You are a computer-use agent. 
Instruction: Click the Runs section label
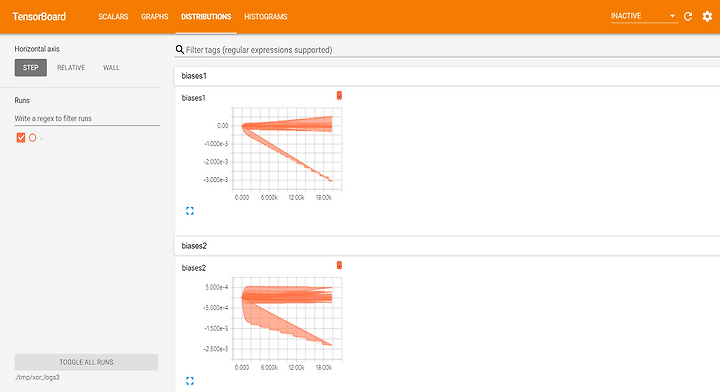[x=22, y=100]
